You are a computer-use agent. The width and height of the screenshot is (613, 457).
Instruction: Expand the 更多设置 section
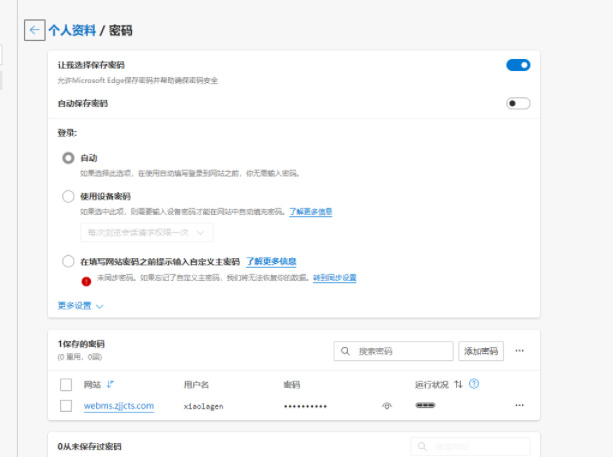coord(80,306)
